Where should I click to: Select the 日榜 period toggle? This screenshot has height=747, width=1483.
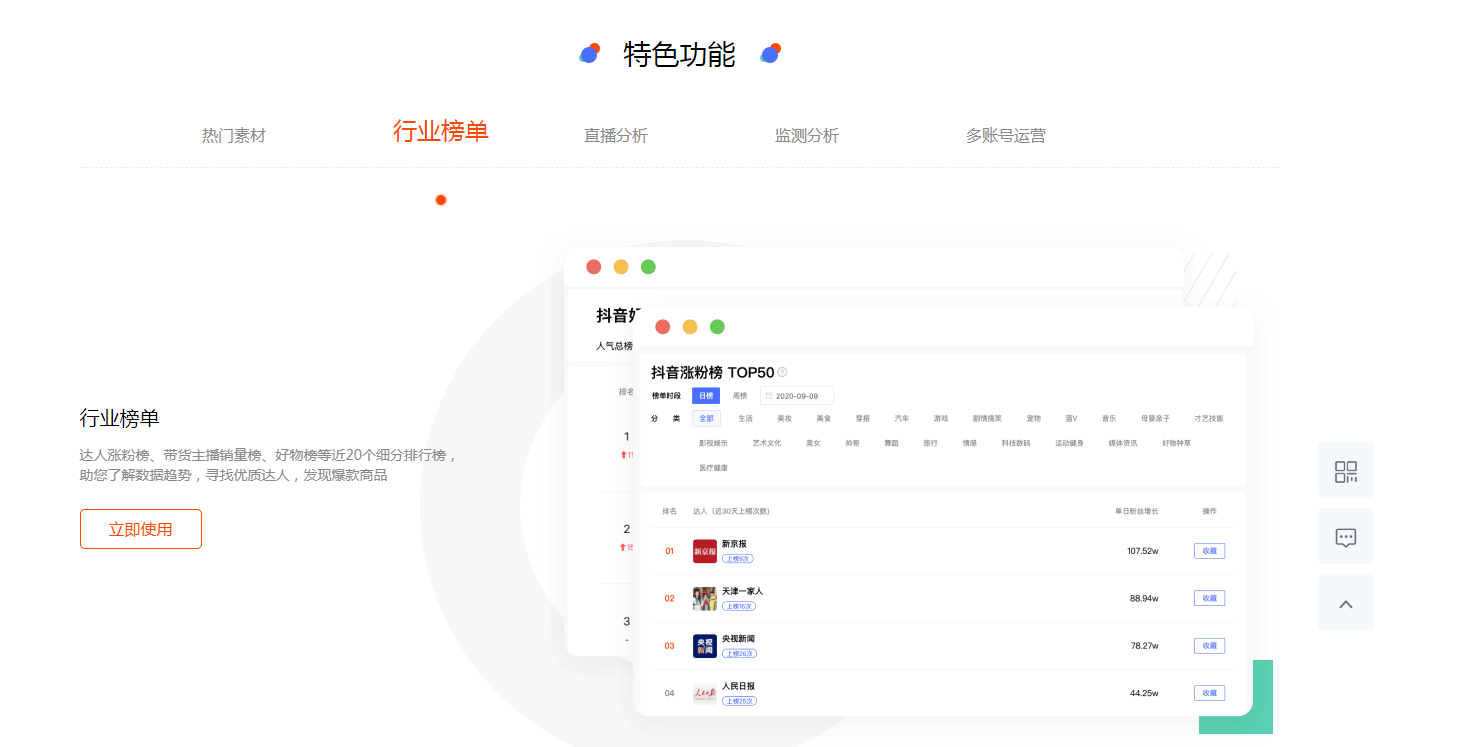[706, 396]
